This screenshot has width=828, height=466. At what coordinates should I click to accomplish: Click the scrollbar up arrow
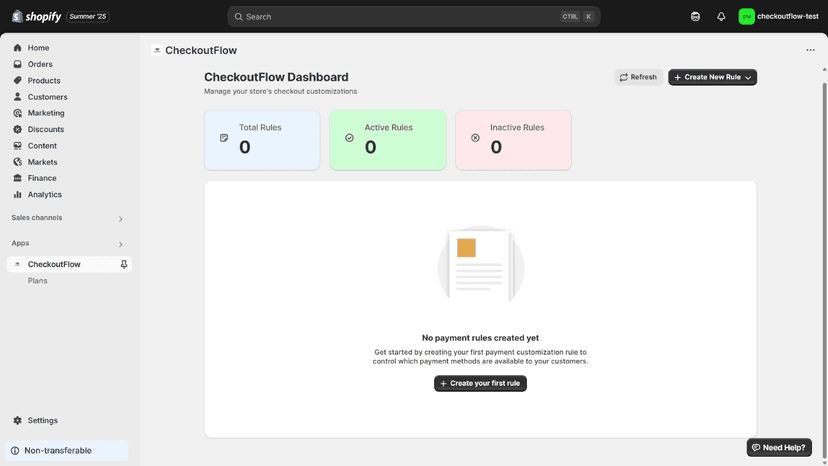[x=825, y=69]
